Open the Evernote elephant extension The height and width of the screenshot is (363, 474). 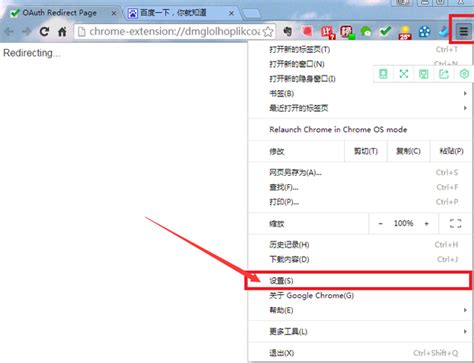point(287,31)
